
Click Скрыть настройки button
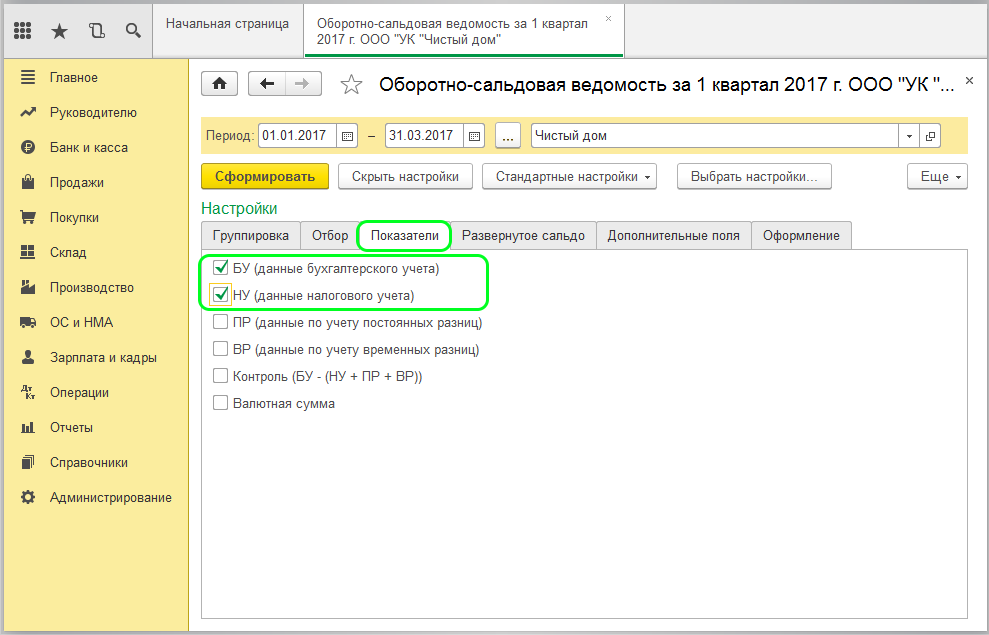[x=405, y=177]
